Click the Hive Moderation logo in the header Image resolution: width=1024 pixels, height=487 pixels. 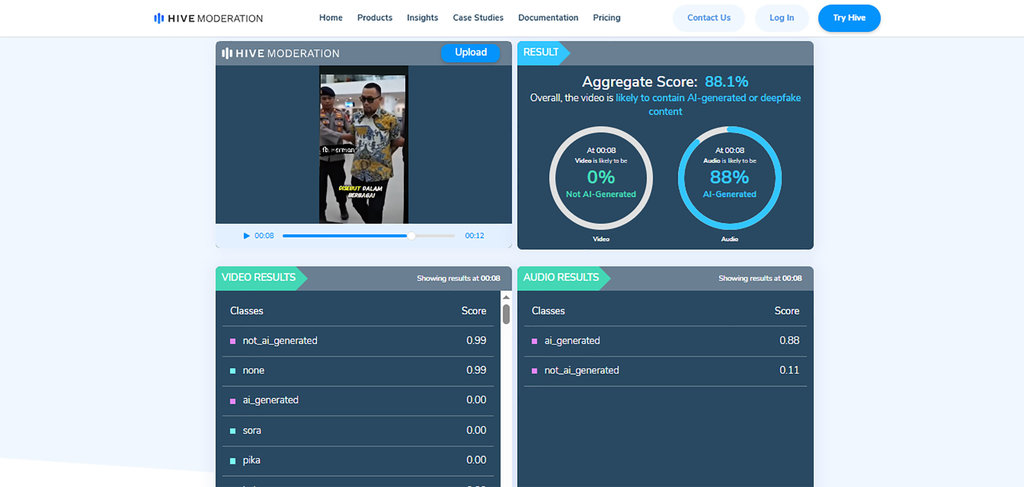click(x=208, y=18)
